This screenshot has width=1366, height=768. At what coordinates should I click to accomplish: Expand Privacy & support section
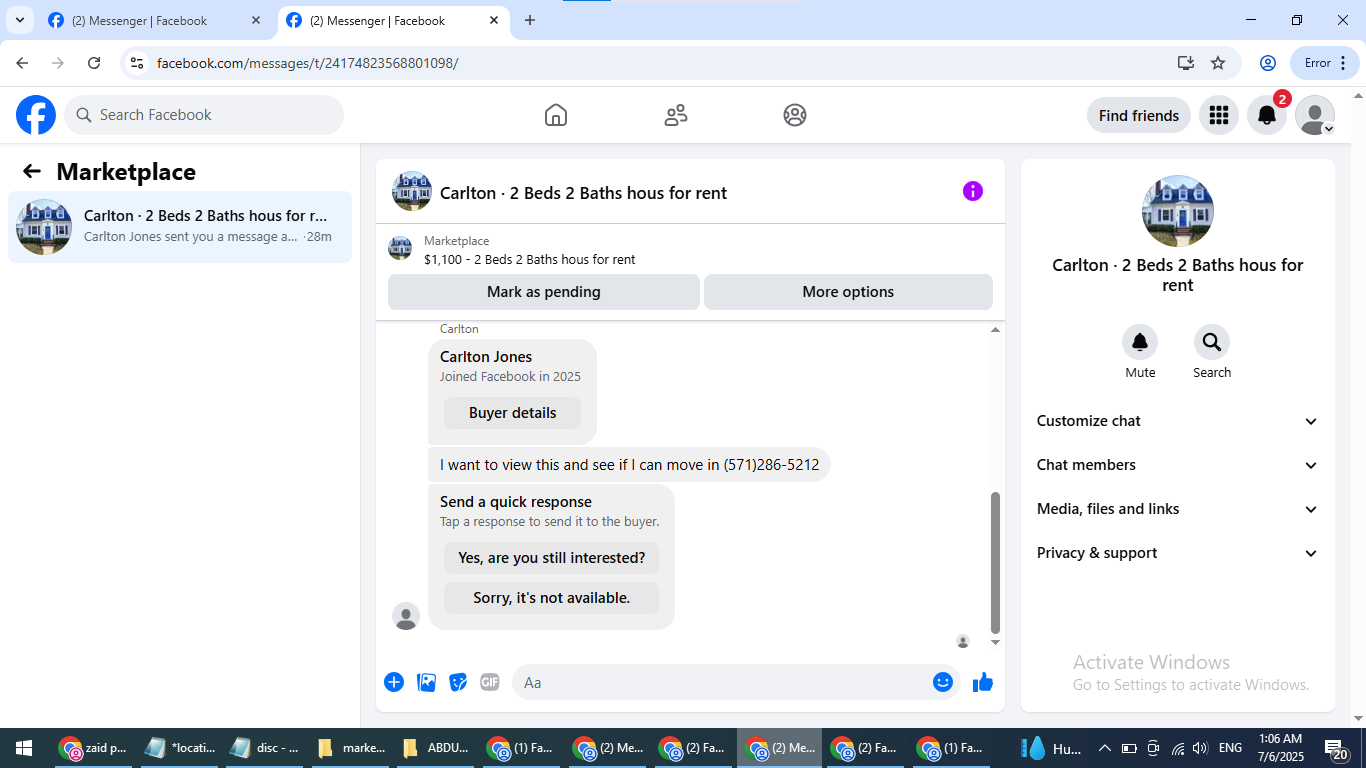coord(1178,553)
